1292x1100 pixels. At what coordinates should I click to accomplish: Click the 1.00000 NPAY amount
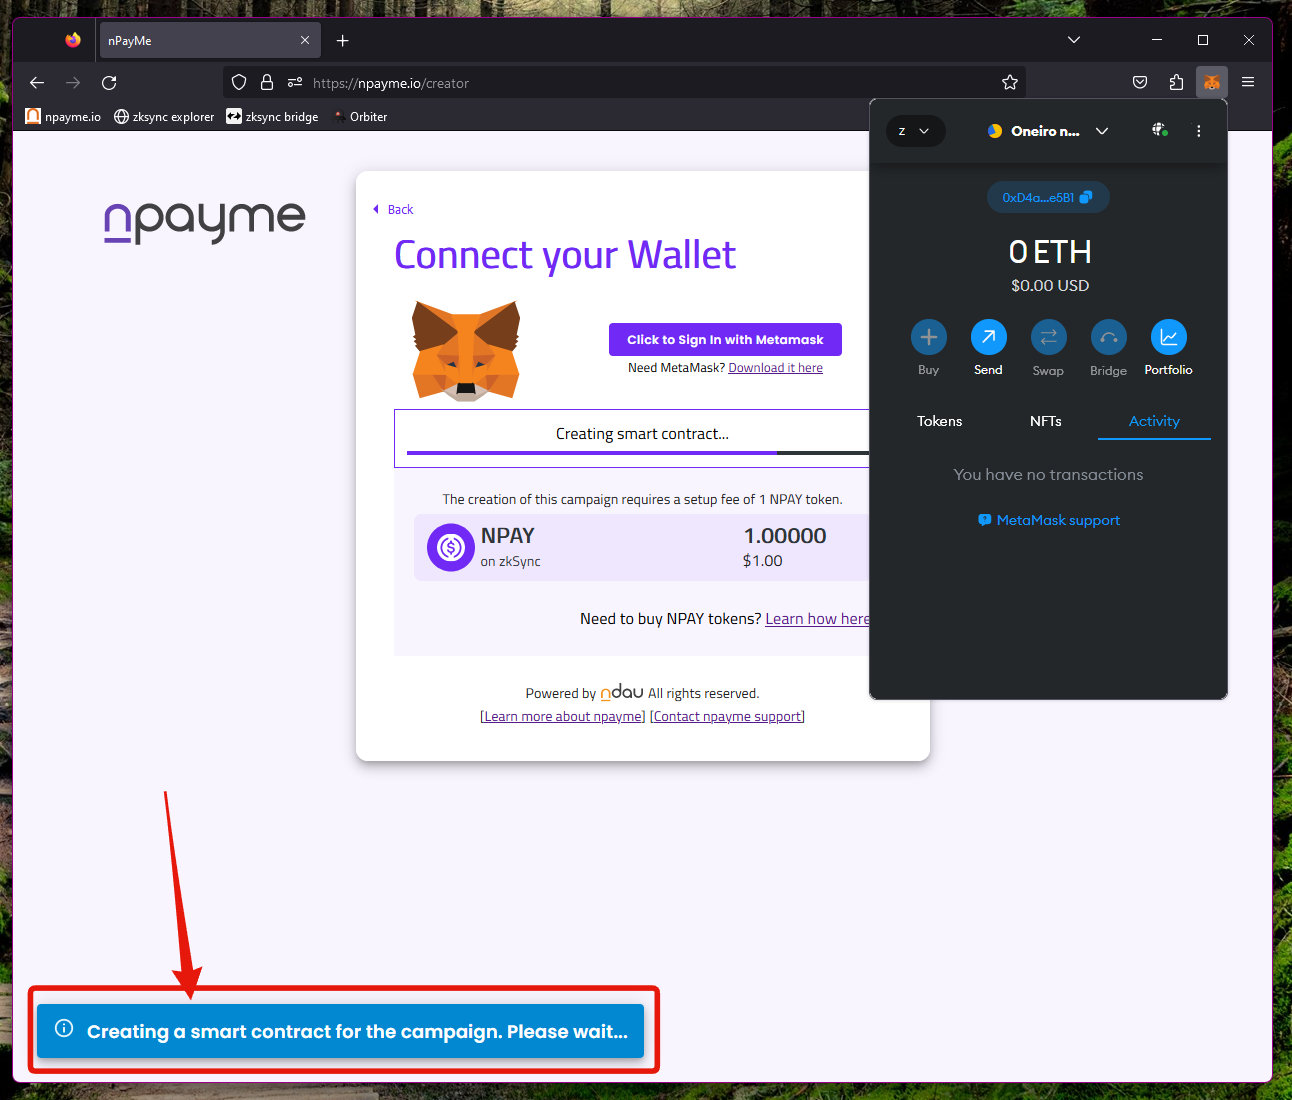tap(785, 536)
